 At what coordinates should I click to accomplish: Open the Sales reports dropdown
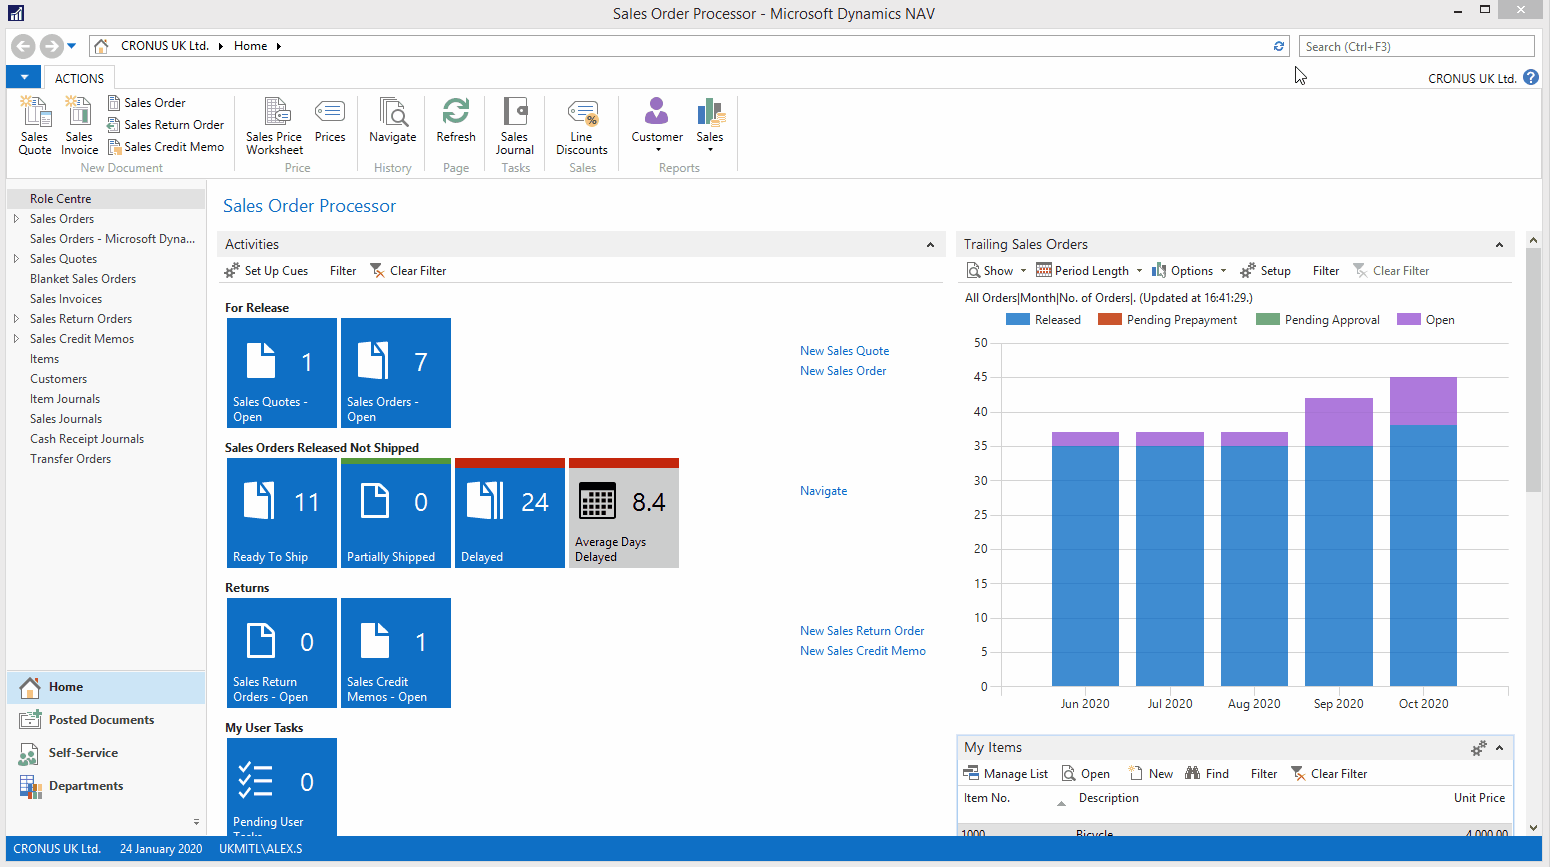point(710,126)
